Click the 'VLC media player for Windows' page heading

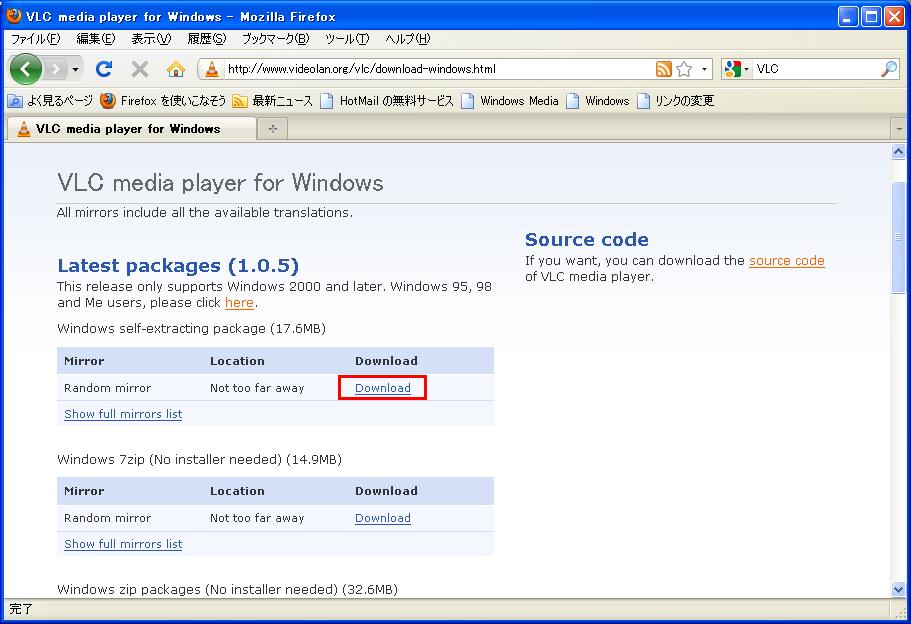(220, 183)
